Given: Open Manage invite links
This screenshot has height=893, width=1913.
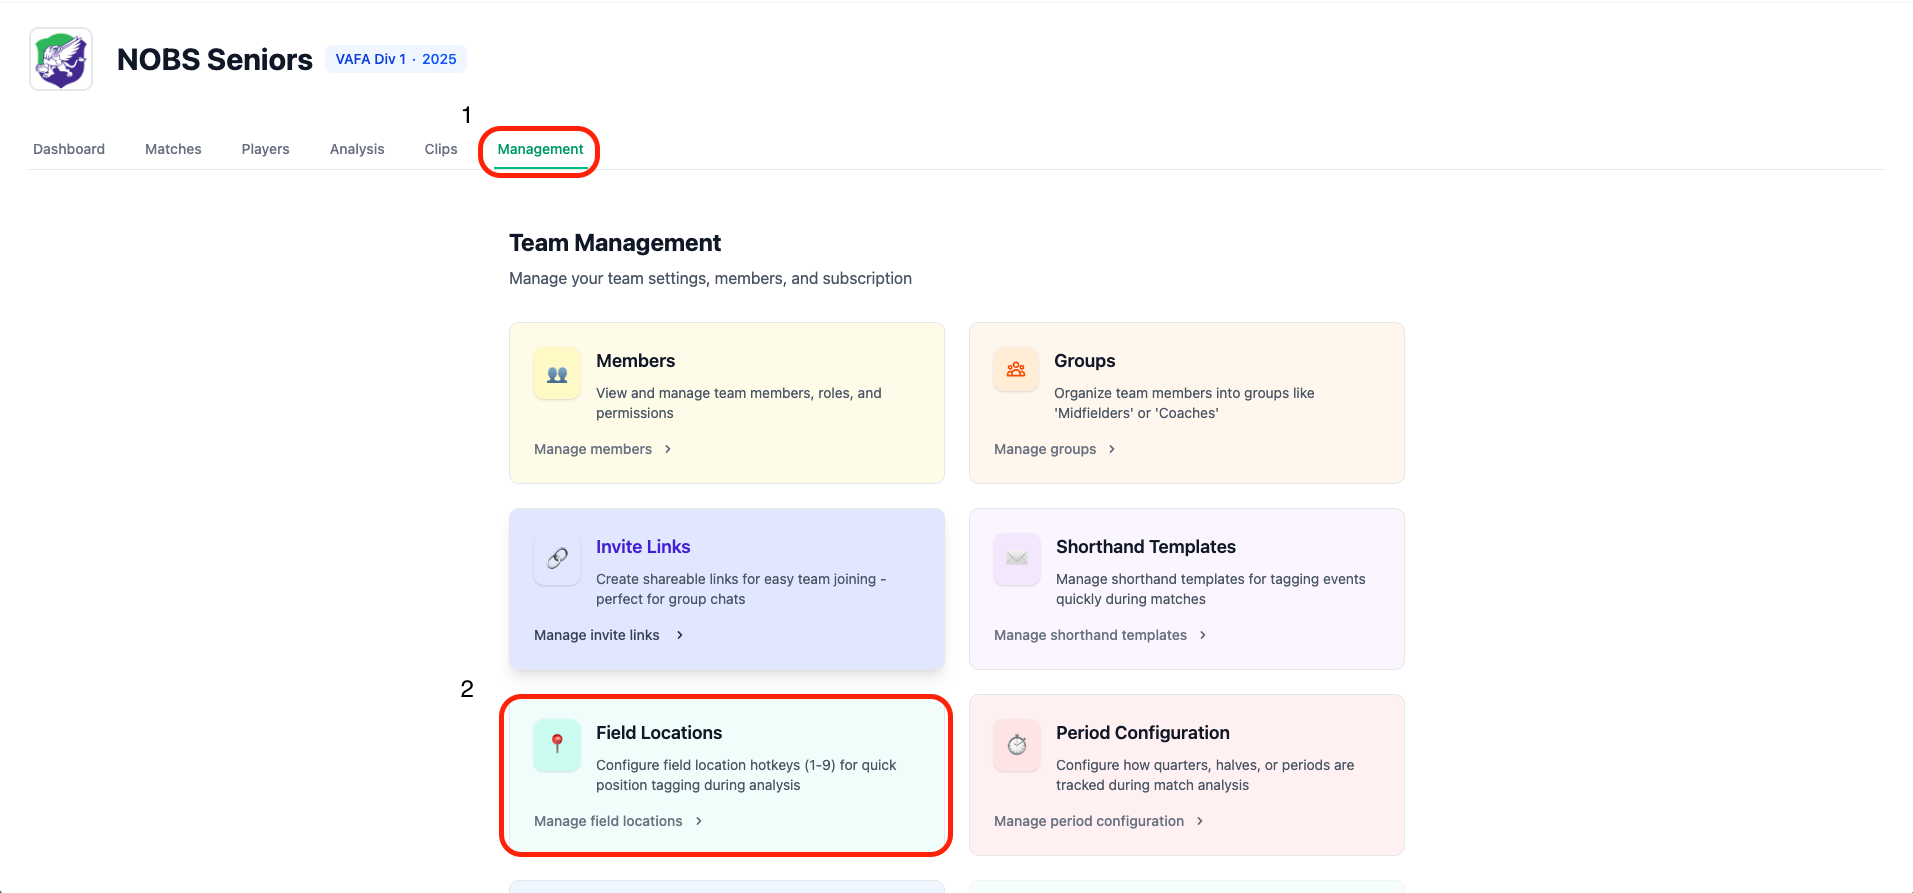Looking at the screenshot, I should 597,635.
